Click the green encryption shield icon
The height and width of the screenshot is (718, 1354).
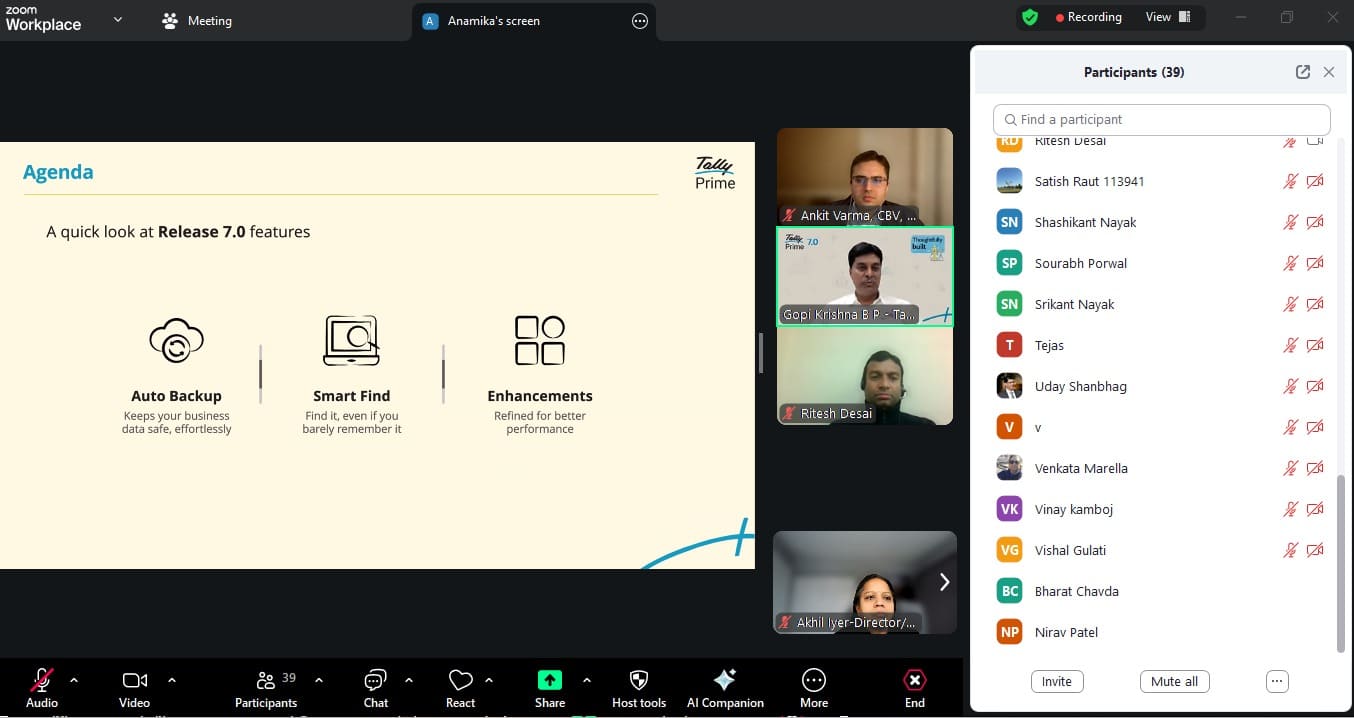(1029, 17)
